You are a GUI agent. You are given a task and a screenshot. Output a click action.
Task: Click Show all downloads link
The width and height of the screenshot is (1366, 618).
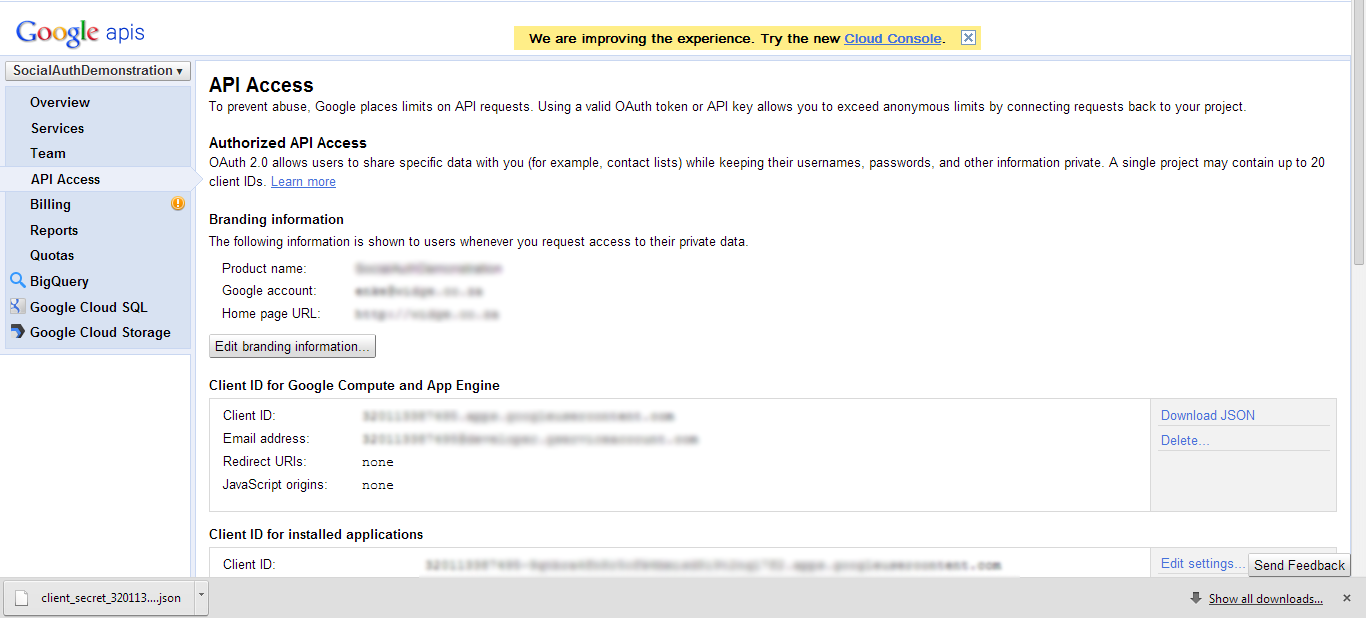1265,599
